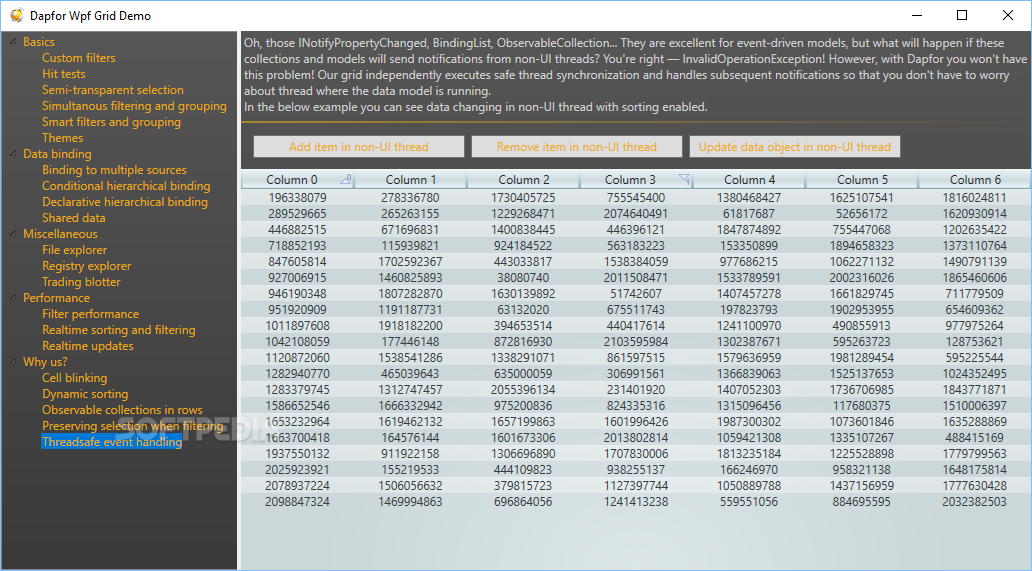Open the Custom filters demo
This screenshot has height=571, width=1032.
[x=78, y=58]
